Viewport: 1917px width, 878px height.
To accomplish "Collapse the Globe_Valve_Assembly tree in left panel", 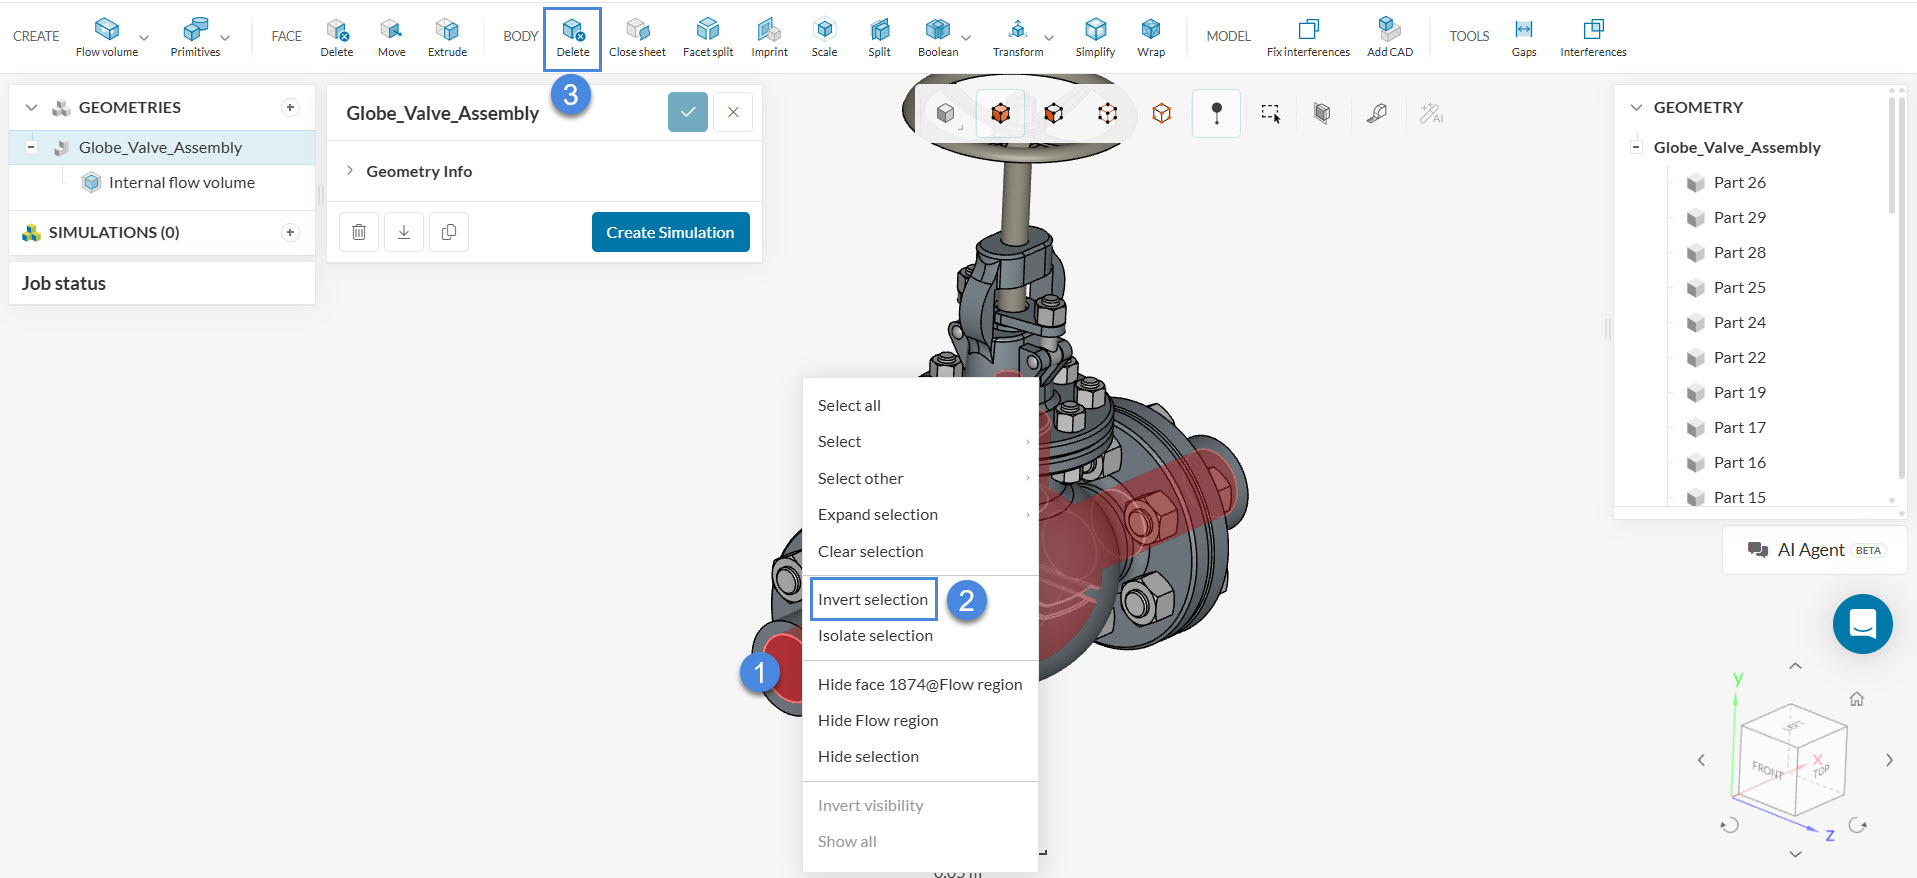I will point(31,148).
